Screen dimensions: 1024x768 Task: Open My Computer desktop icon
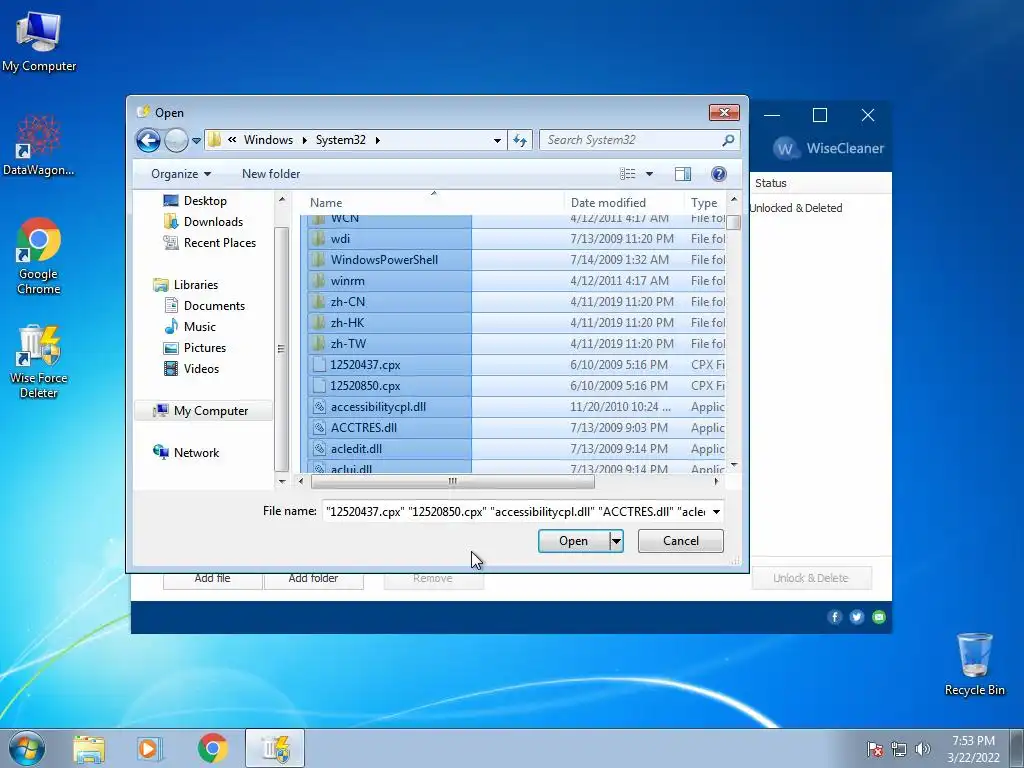[39, 42]
